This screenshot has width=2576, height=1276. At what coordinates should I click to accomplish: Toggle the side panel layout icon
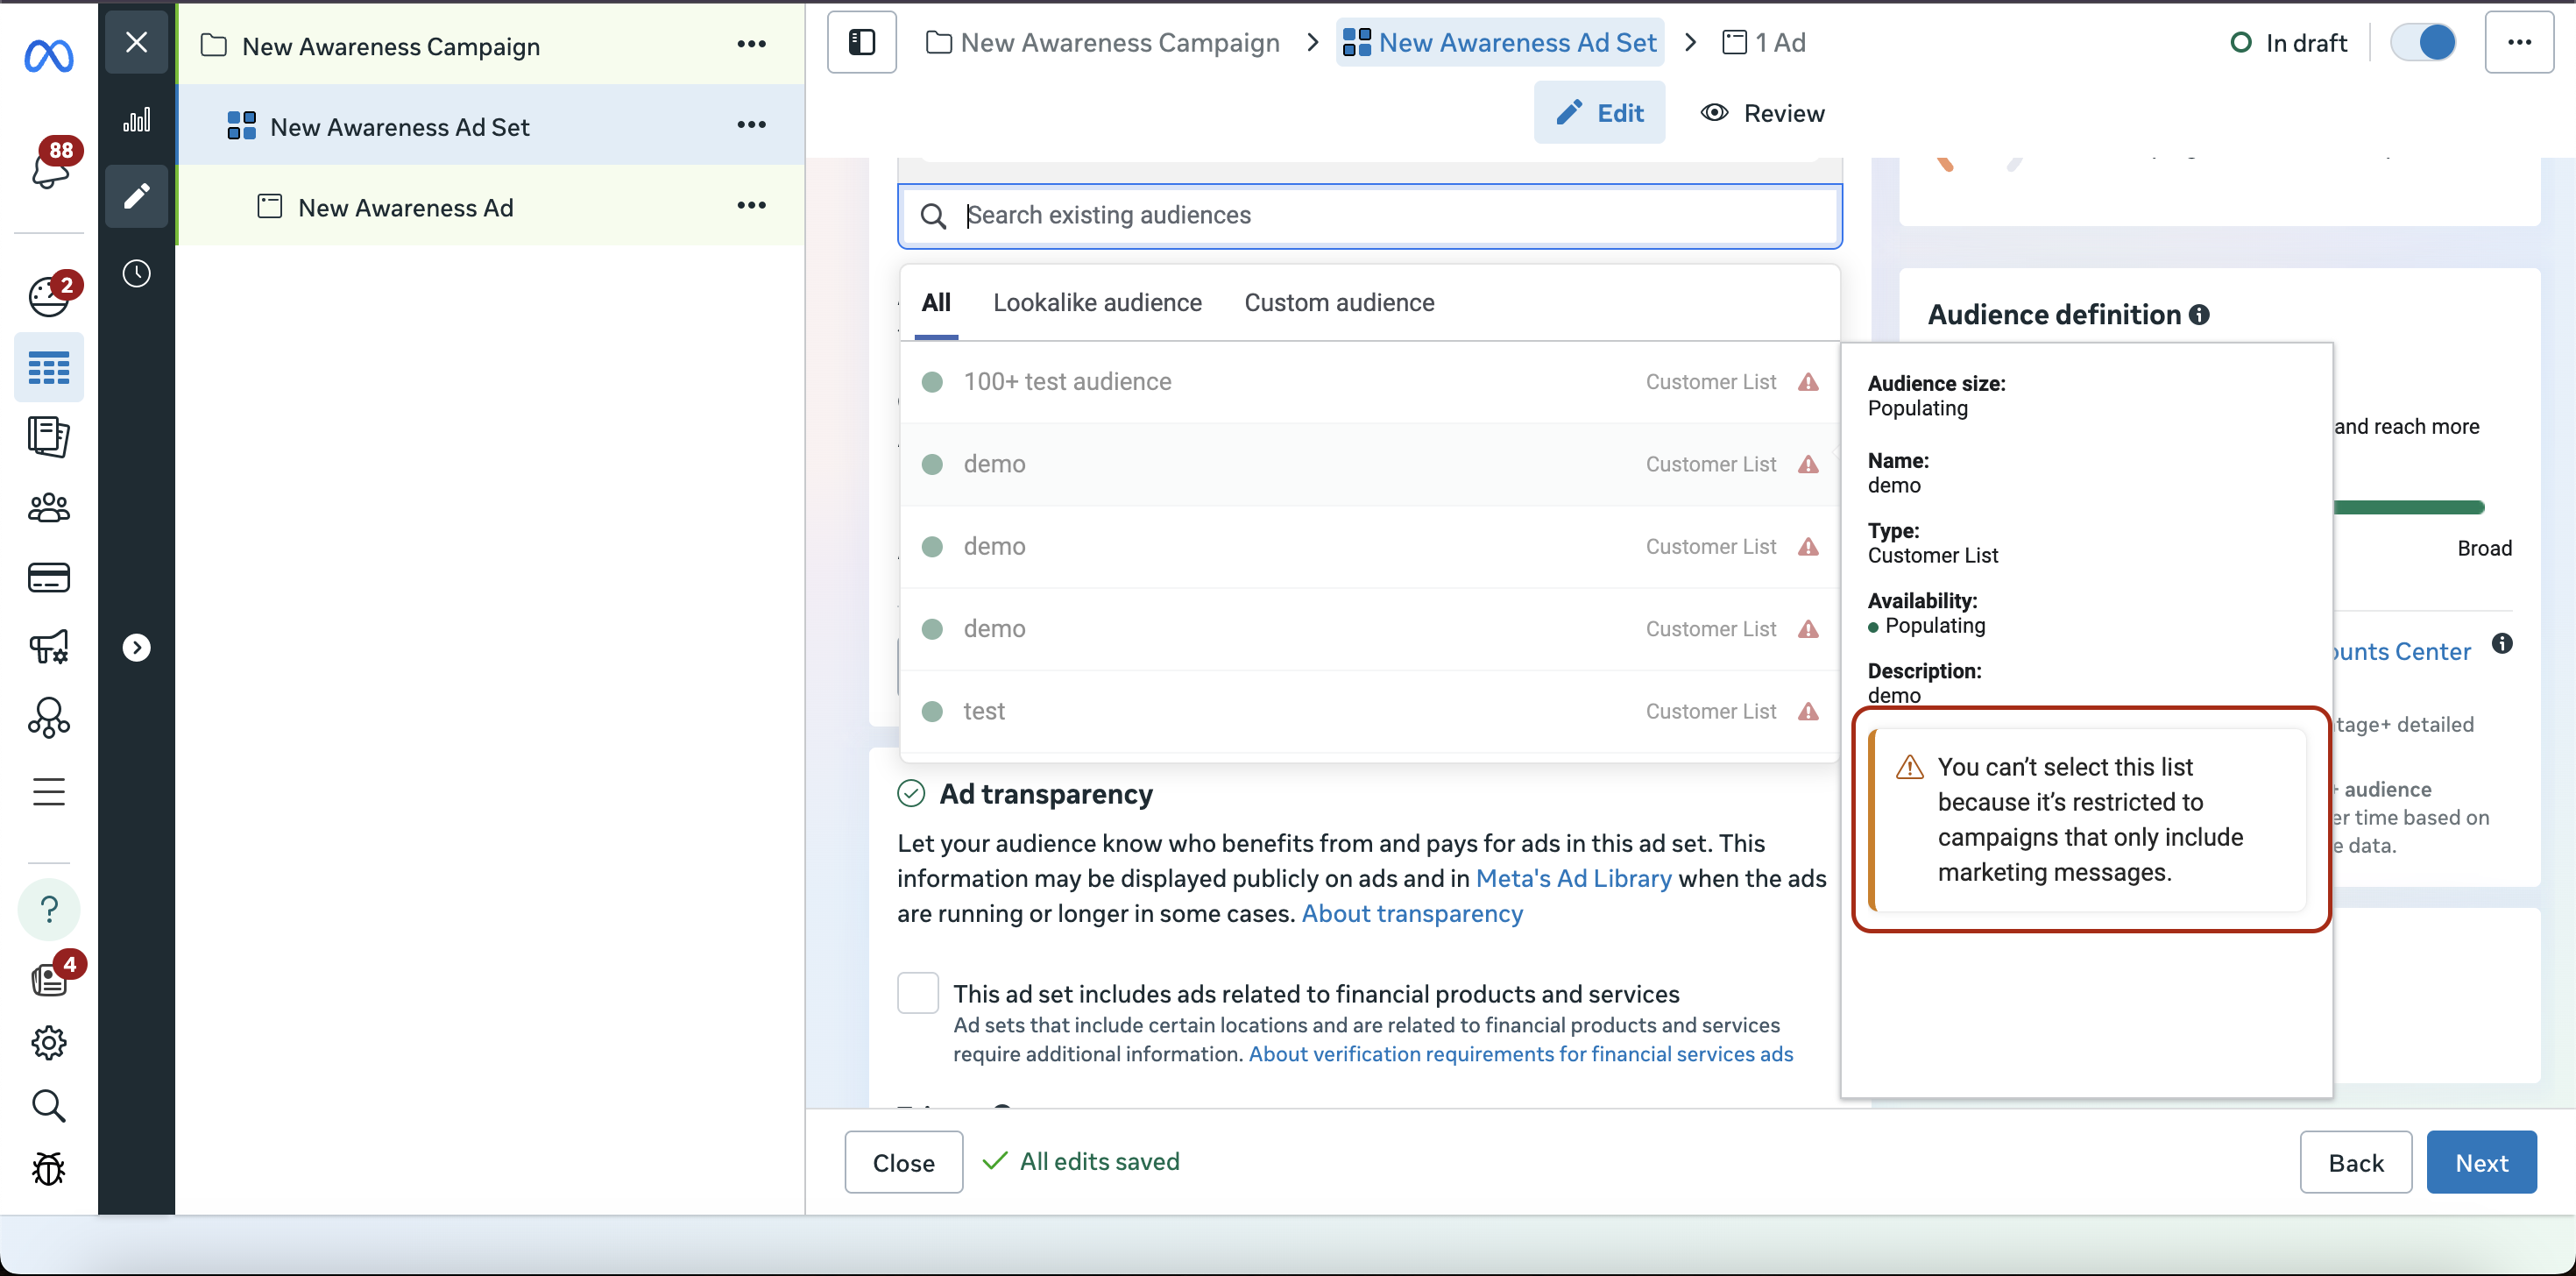coord(861,43)
